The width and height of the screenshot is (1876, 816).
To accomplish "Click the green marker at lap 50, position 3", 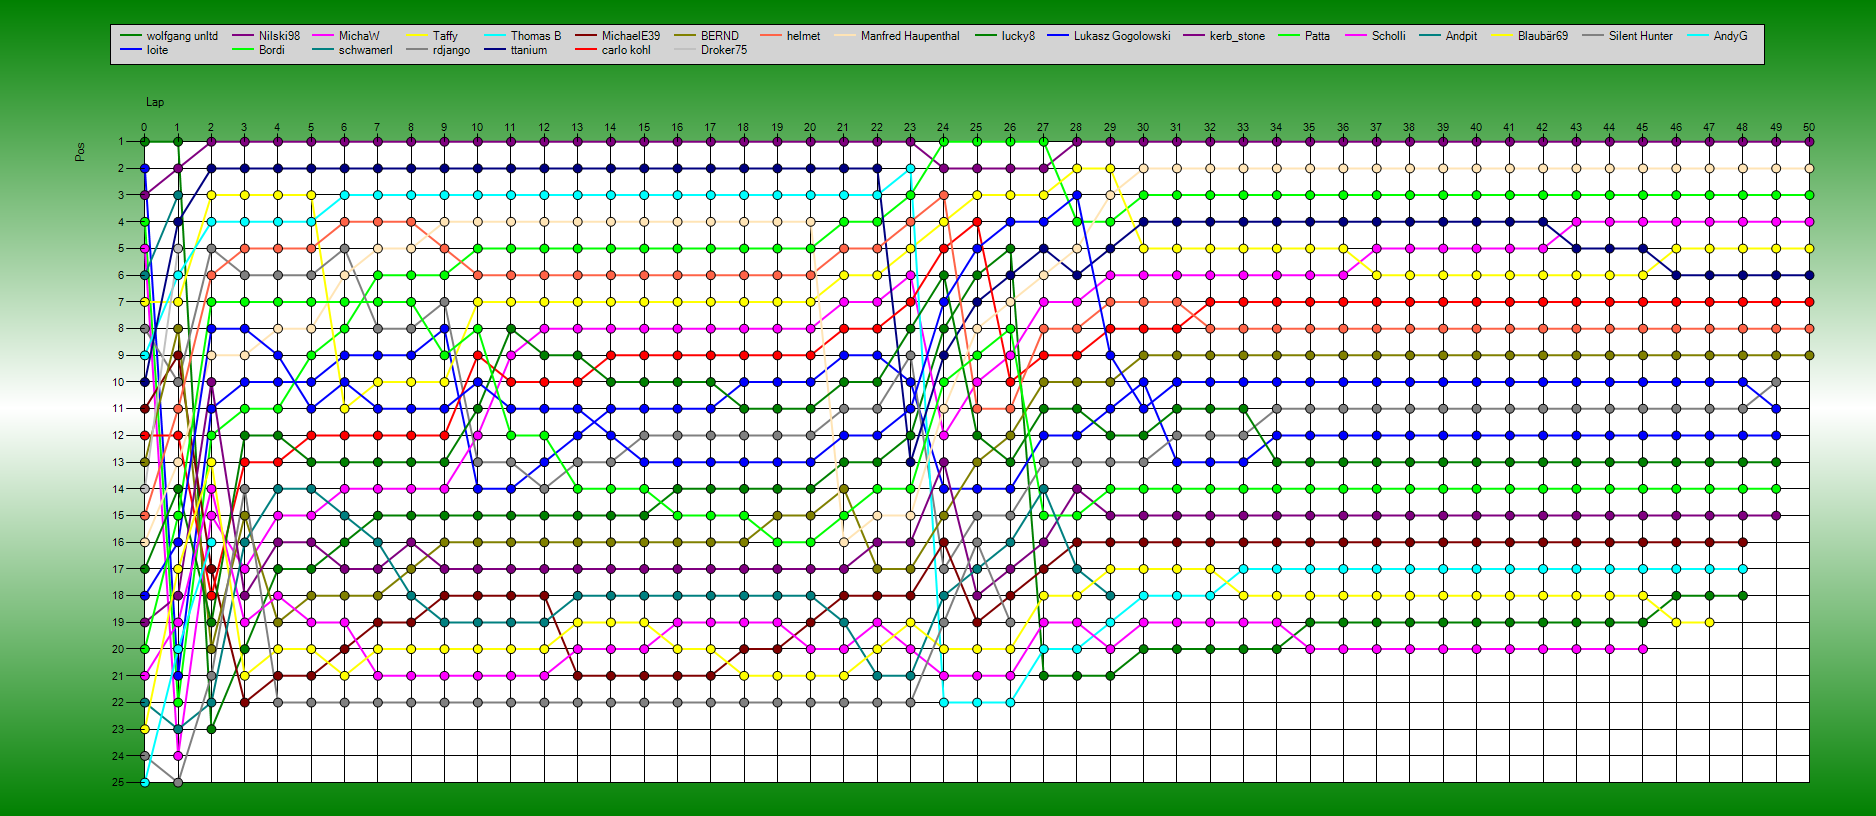I will pyautogui.click(x=1809, y=195).
